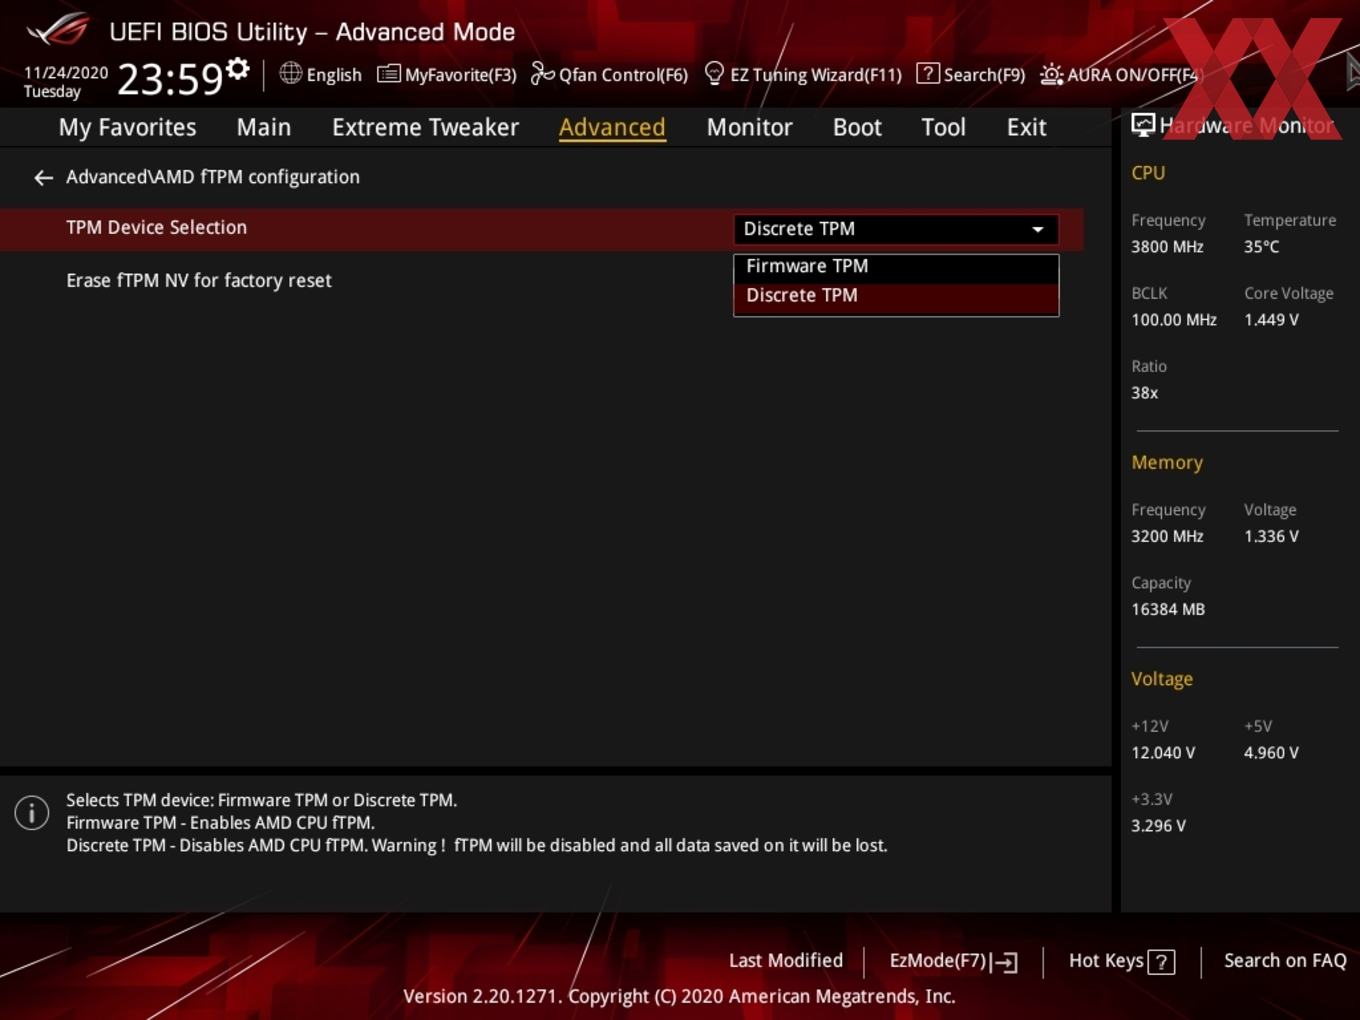The image size is (1360, 1020).
Task: Open Extreme Tweaker tab
Action: pos(425,127)
